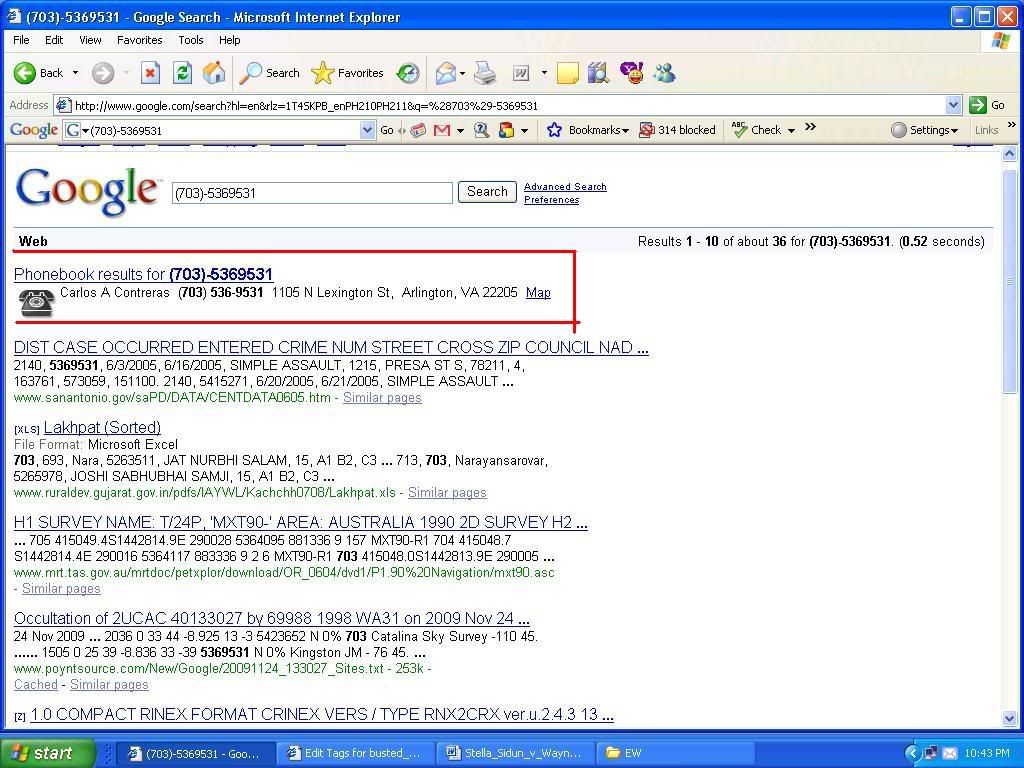Refresh the page with the Refresh icon
1024x768 pixels.
coord(182,73)
